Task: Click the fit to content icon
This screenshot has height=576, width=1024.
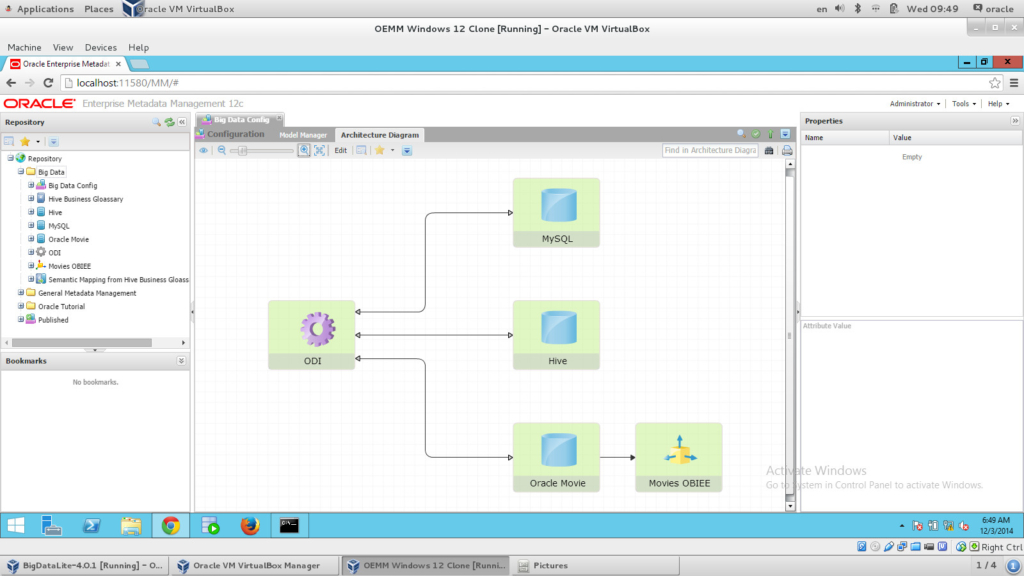Action: pyautogui.click(x=319, y=150)
